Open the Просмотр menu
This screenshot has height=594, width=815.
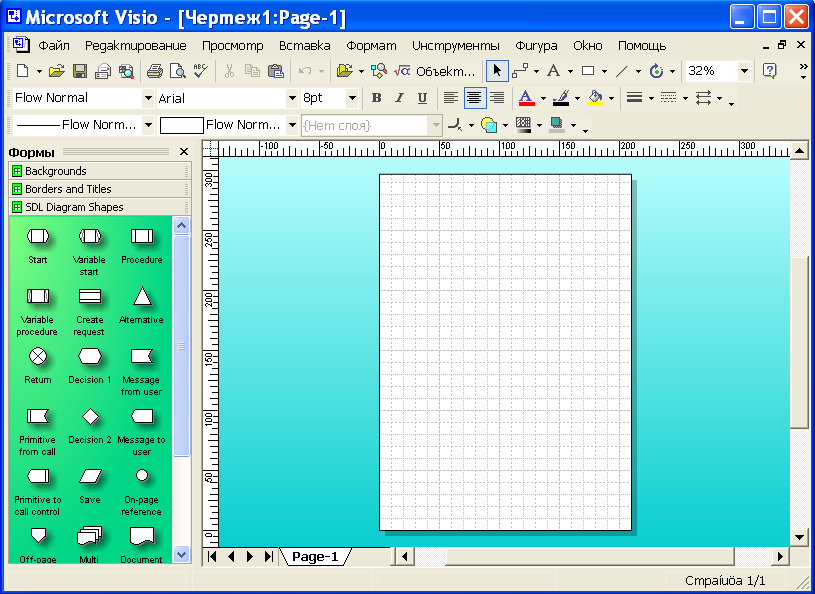click(x=232, y=46)
